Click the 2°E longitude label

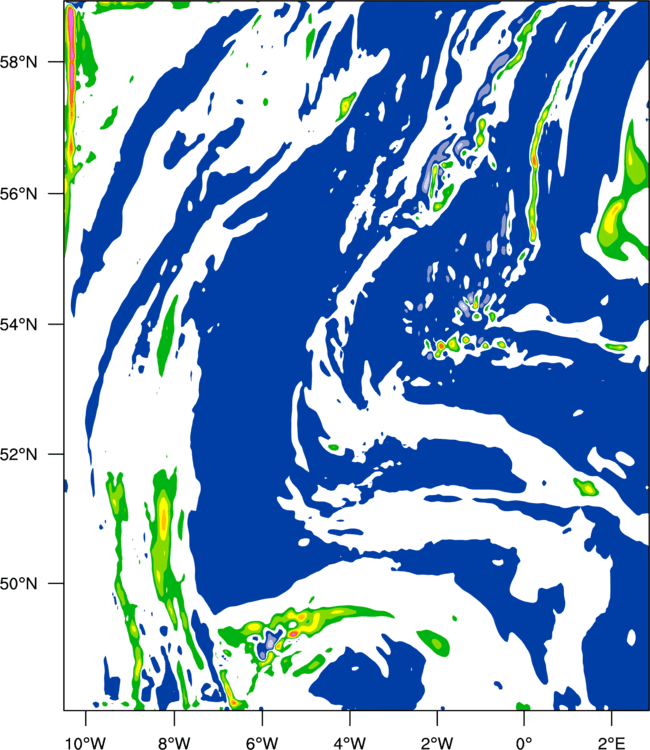click(612, 743)
